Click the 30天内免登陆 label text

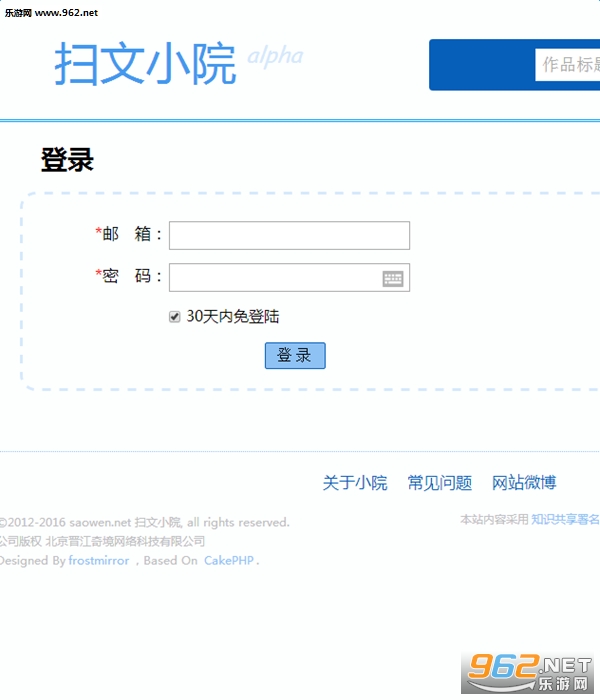[x=233, y=317]
